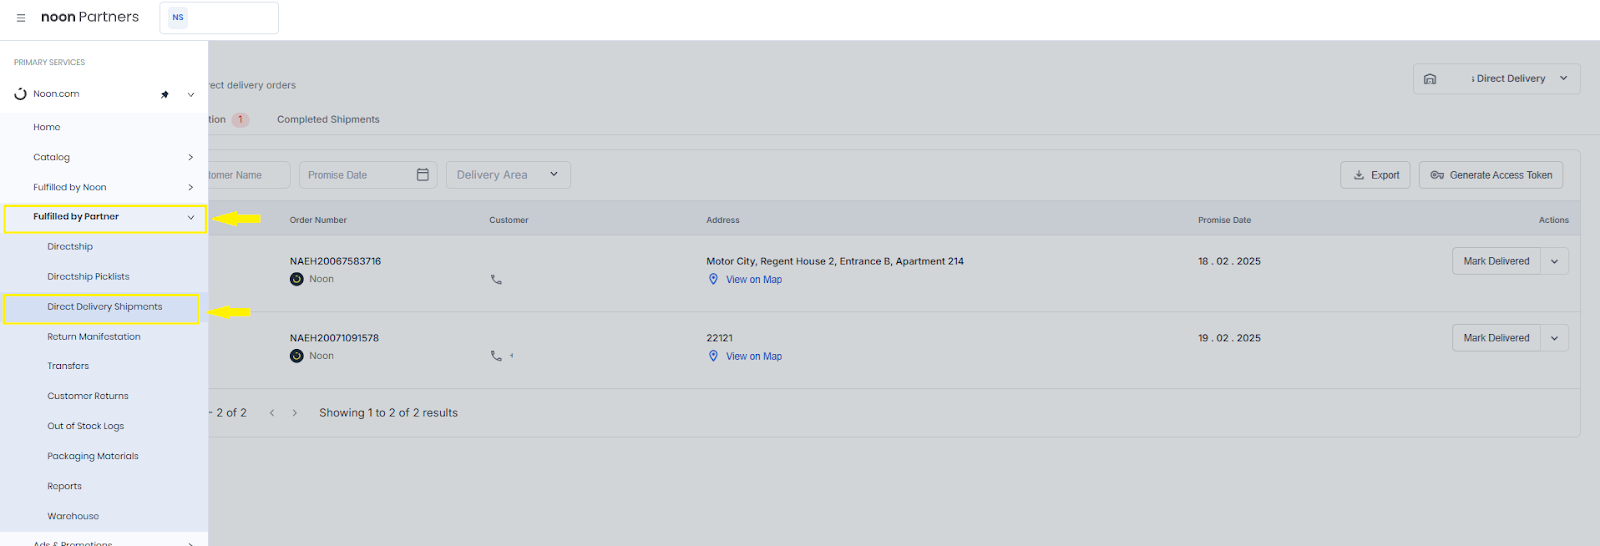Click order number NAEH20071091578
This screenshot has width=1600, height=546.
334,338
